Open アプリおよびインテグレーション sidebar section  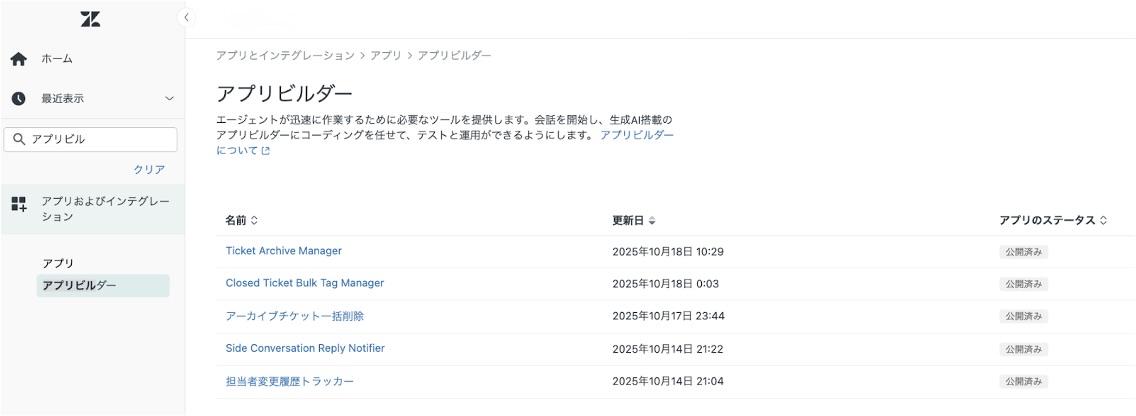104,209
